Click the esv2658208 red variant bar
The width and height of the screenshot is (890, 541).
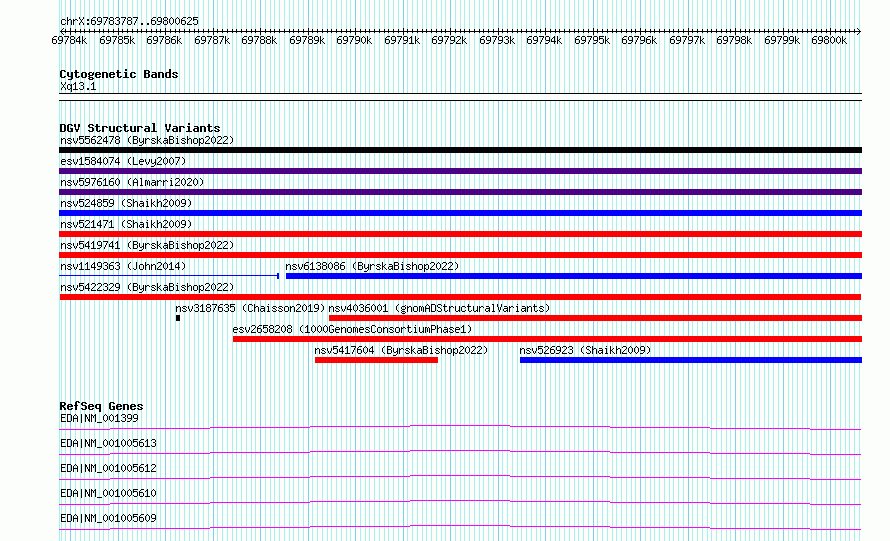tap(547, 339)
